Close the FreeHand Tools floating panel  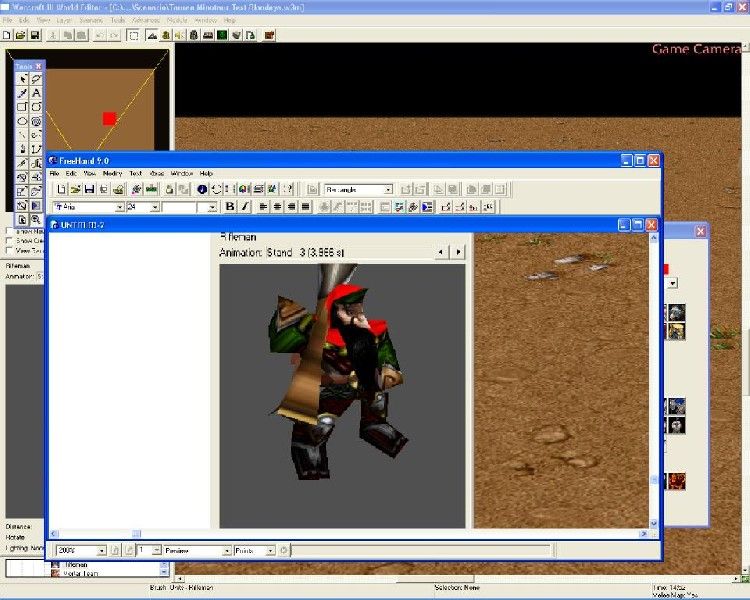38,67
